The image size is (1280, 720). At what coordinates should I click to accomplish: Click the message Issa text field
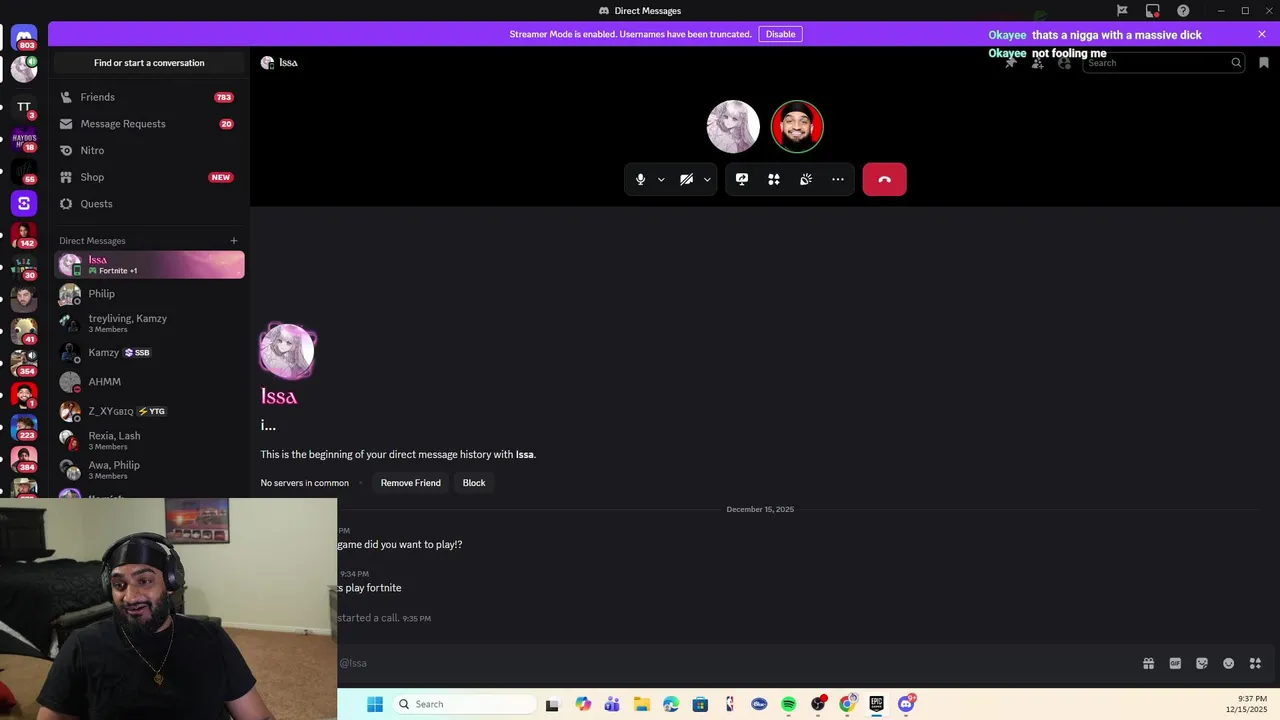(x=735, y=663)
